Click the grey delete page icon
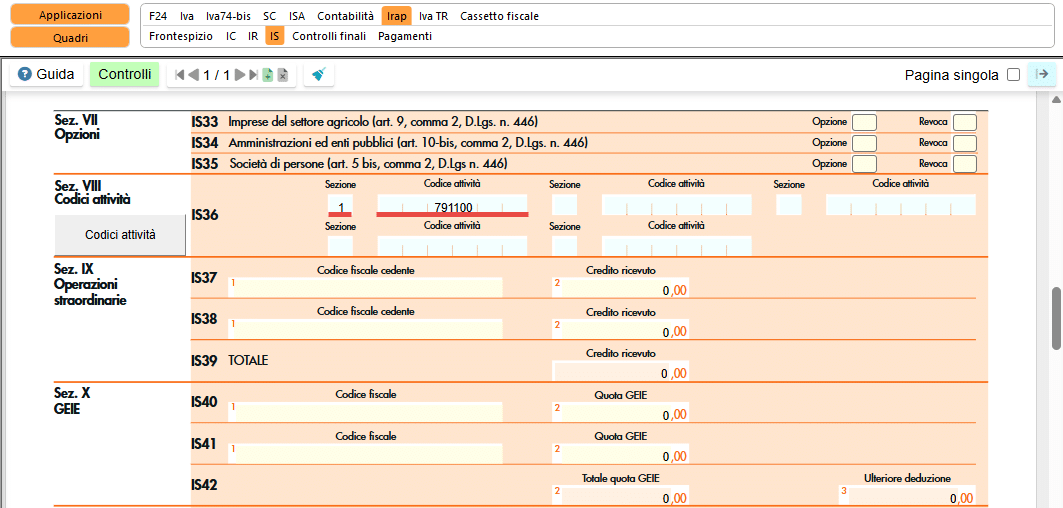 282,75
